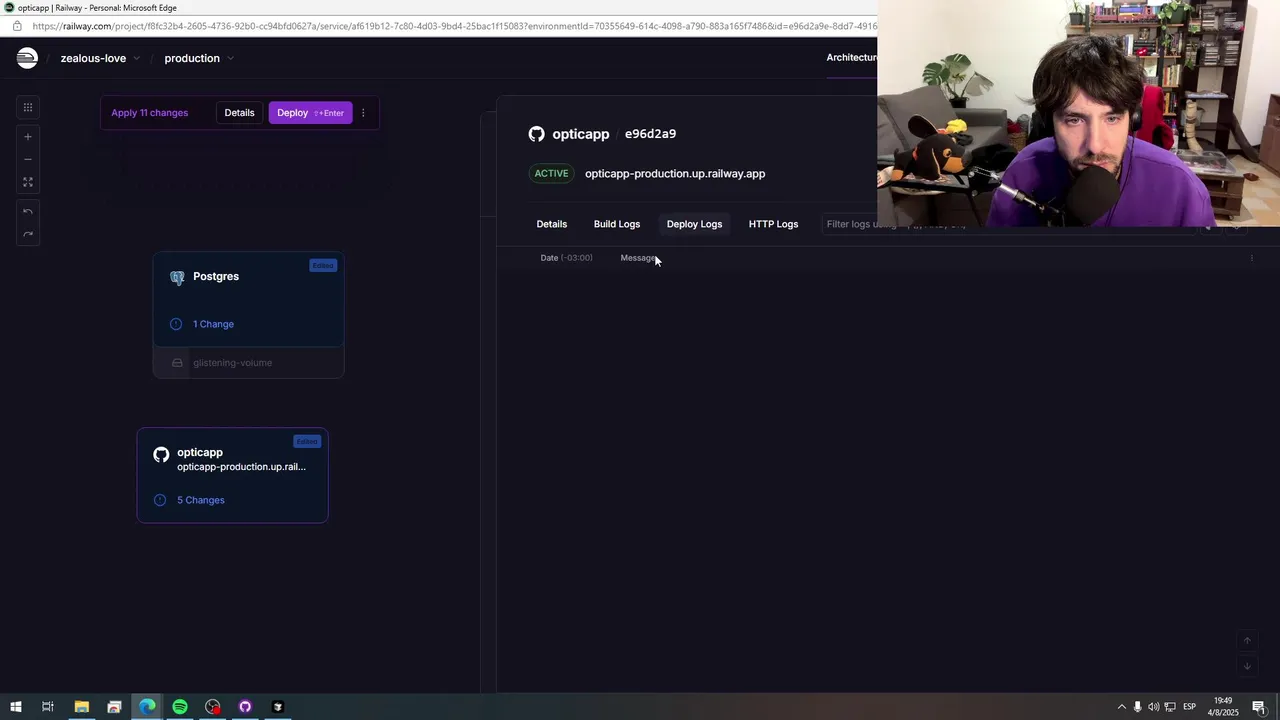The height and width of the screenshot is (720, 1280).
Task: Select the opticapp service card
Action: click(232, 476)
